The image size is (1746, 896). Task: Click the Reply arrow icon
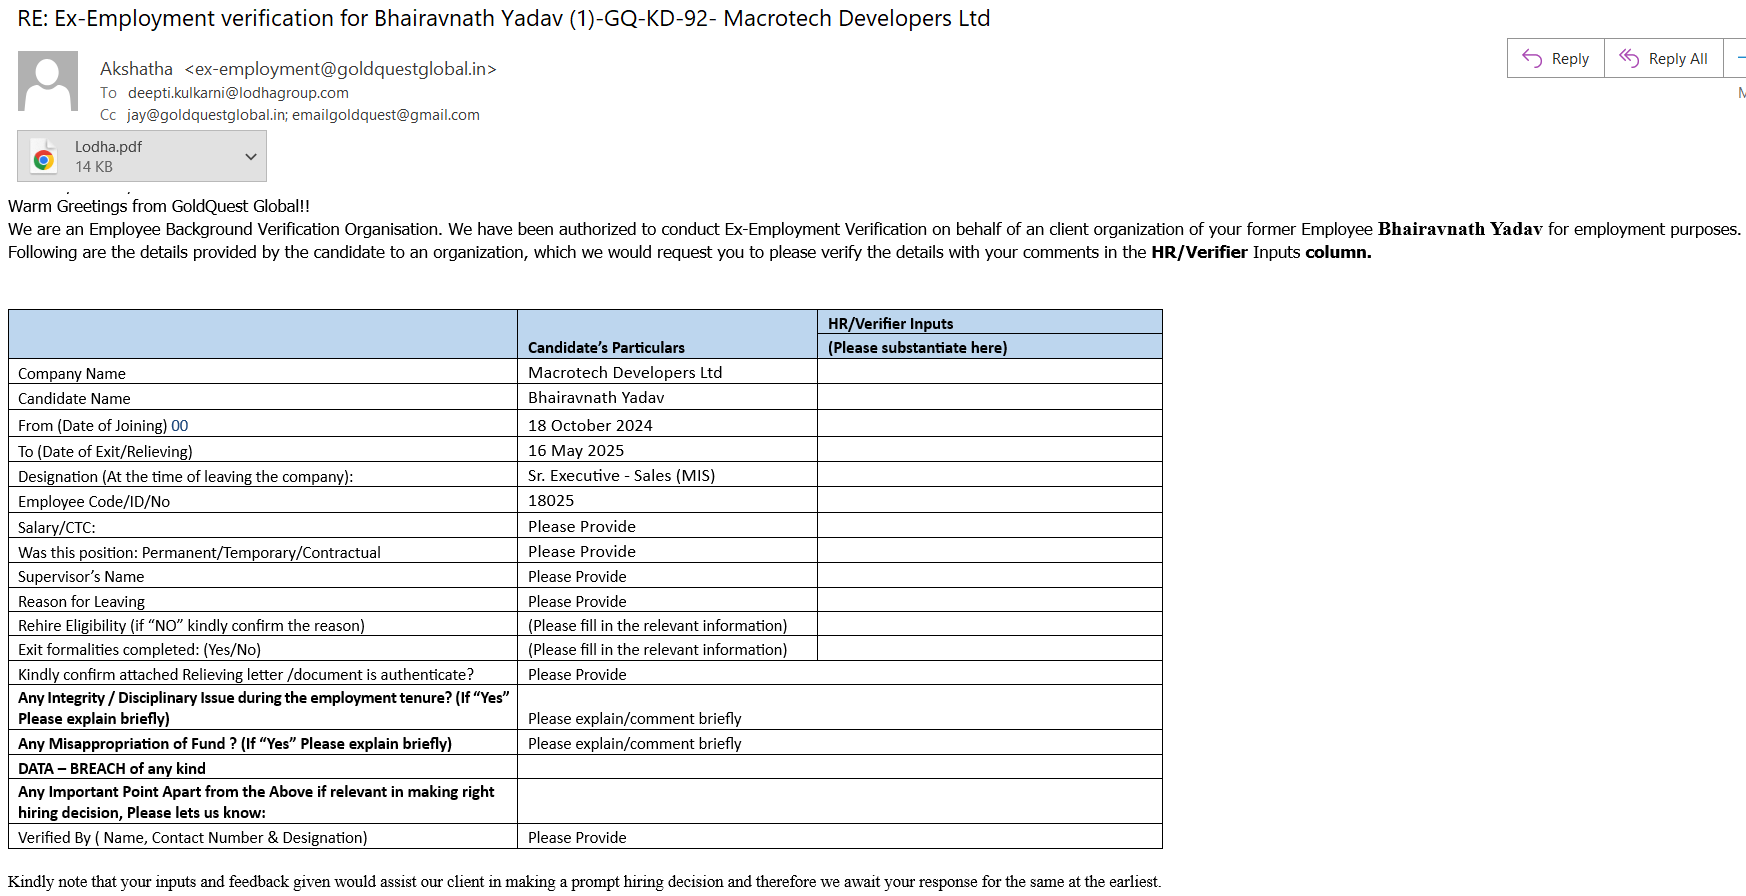(x=1531, y=58)
